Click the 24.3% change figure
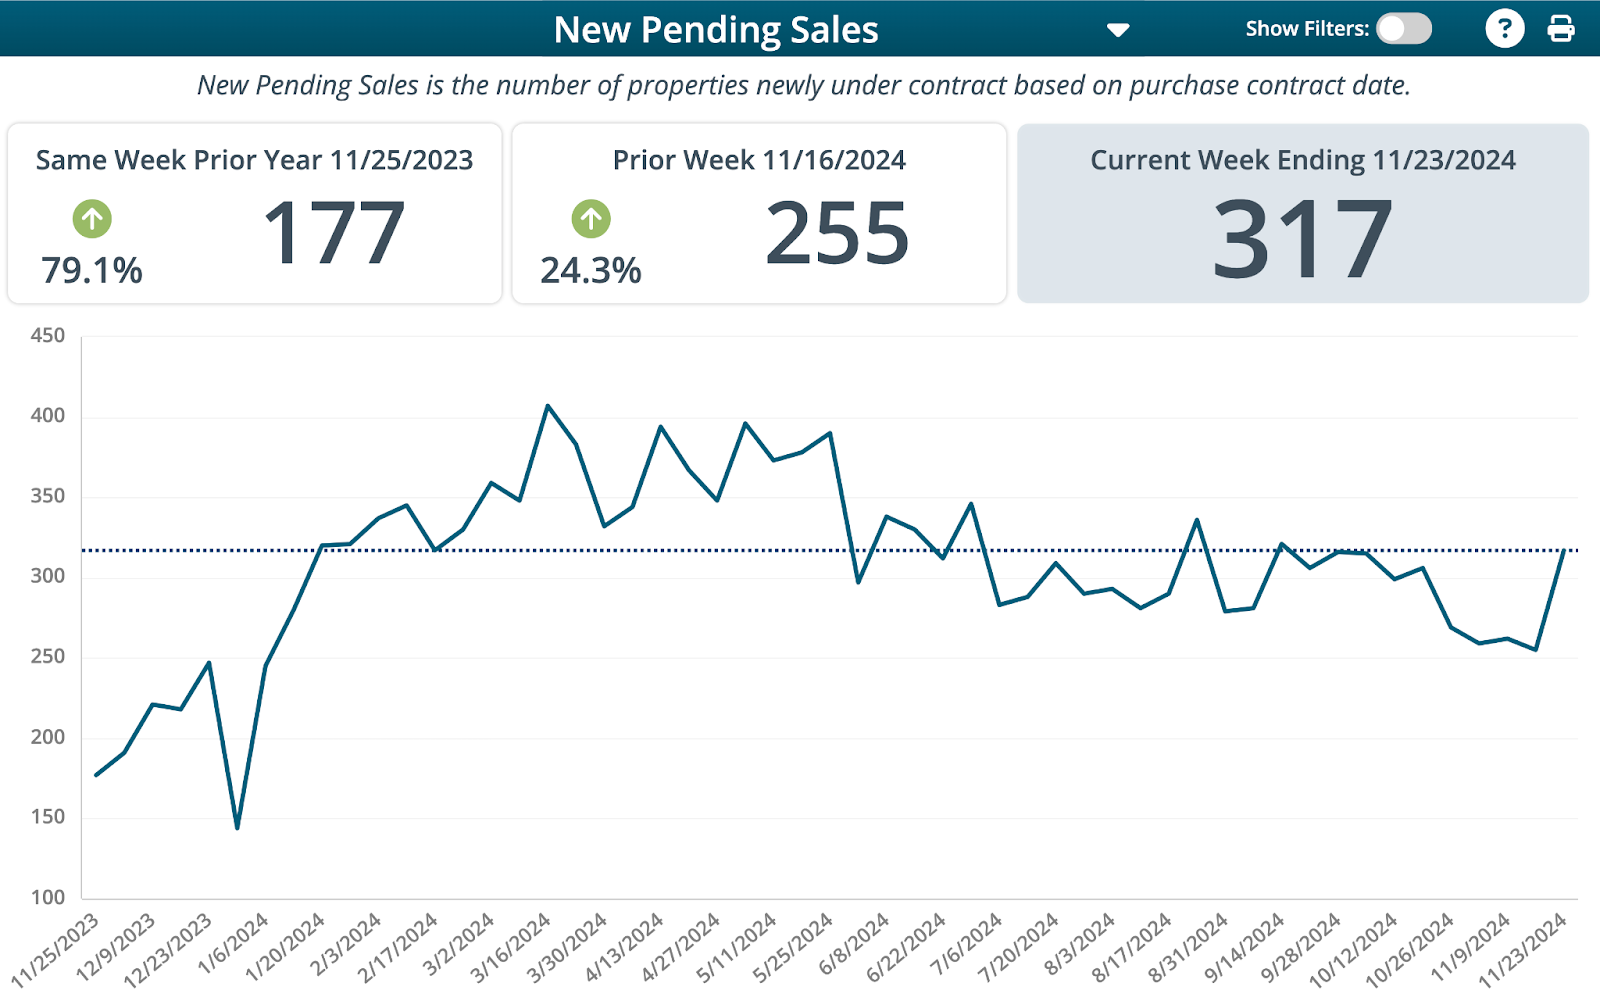Screen dimensions: 1600x1008 coord(591,271)
